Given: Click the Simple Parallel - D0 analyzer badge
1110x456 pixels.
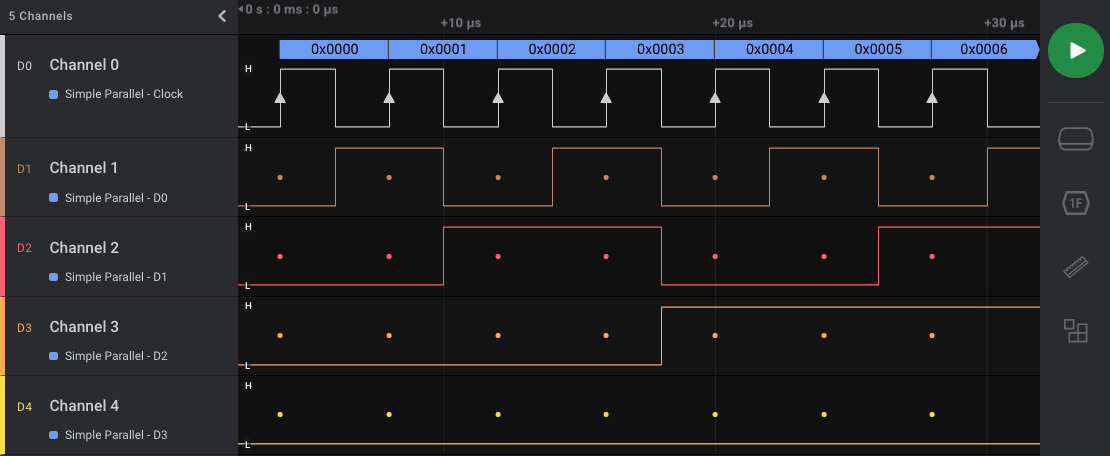Looking at the screenshot, I should tap(115, 198).
